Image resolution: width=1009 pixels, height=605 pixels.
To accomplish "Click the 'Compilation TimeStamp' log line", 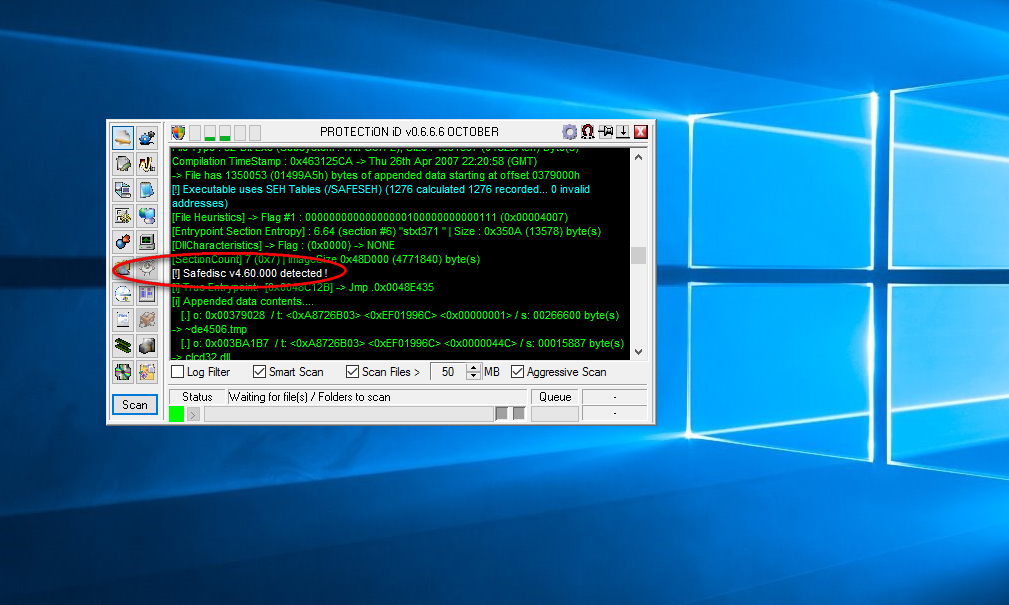I will (354, 162).
